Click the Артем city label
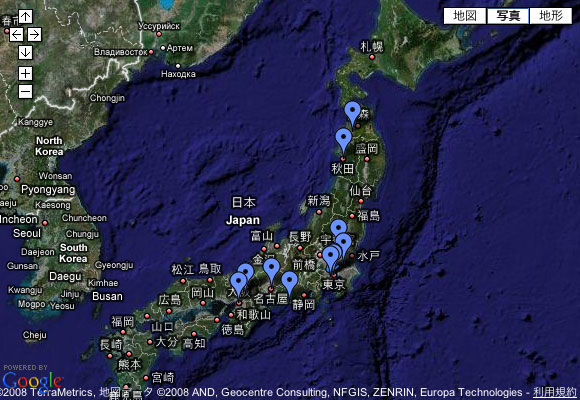Screen dimensions: 580x400 [180, 48]
